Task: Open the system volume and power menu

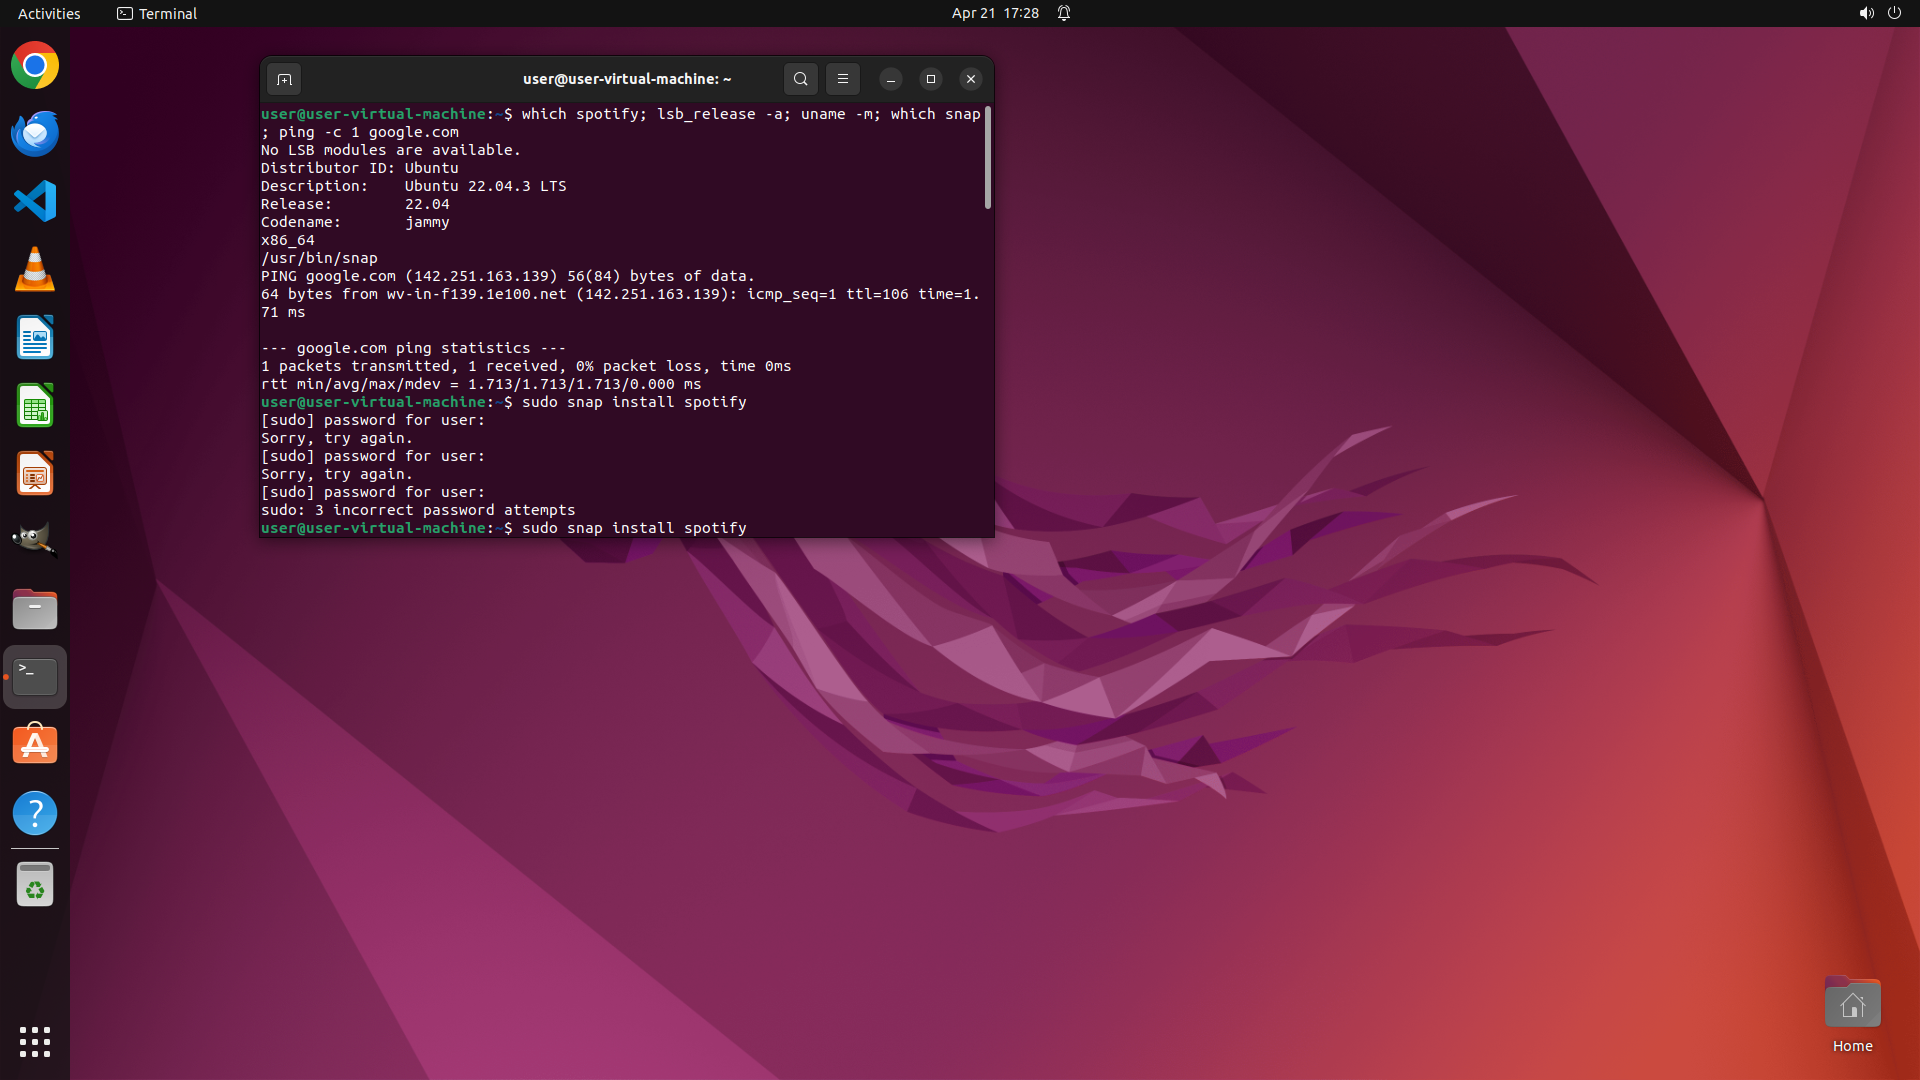Action: (1879, 13)
